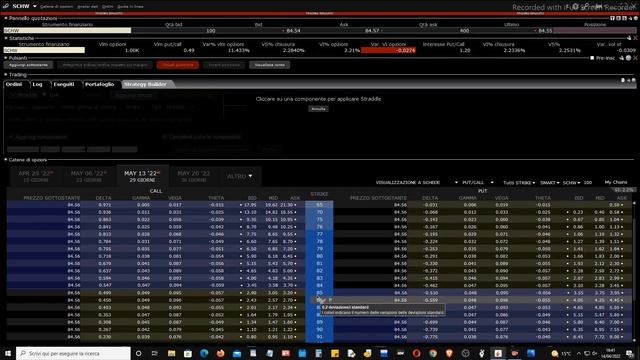The height and width of the screenshot is (360, 640).
Task: Collapse the Catene di opzioni section
Action: [x=6, y=160]
